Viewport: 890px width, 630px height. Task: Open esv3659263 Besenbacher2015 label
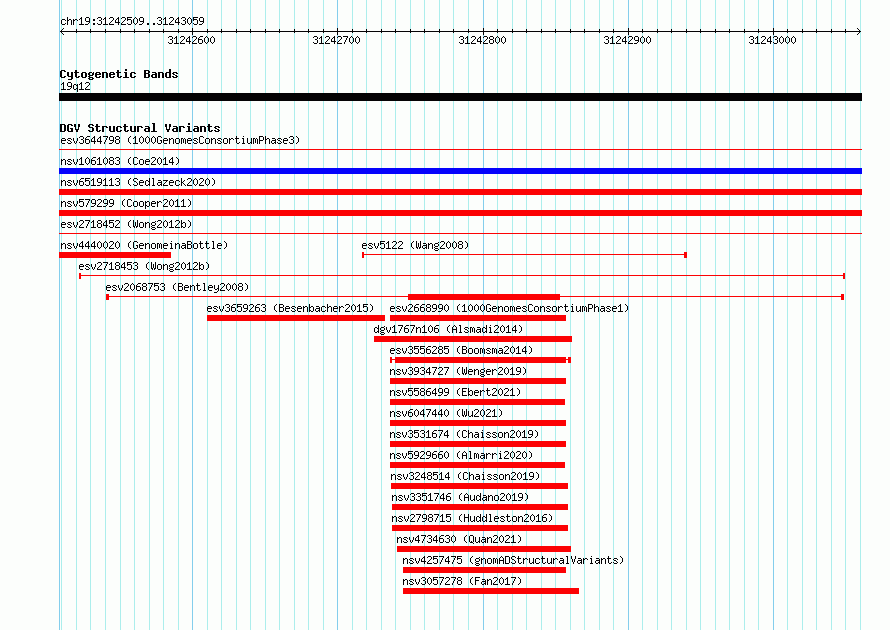point(290,308)
